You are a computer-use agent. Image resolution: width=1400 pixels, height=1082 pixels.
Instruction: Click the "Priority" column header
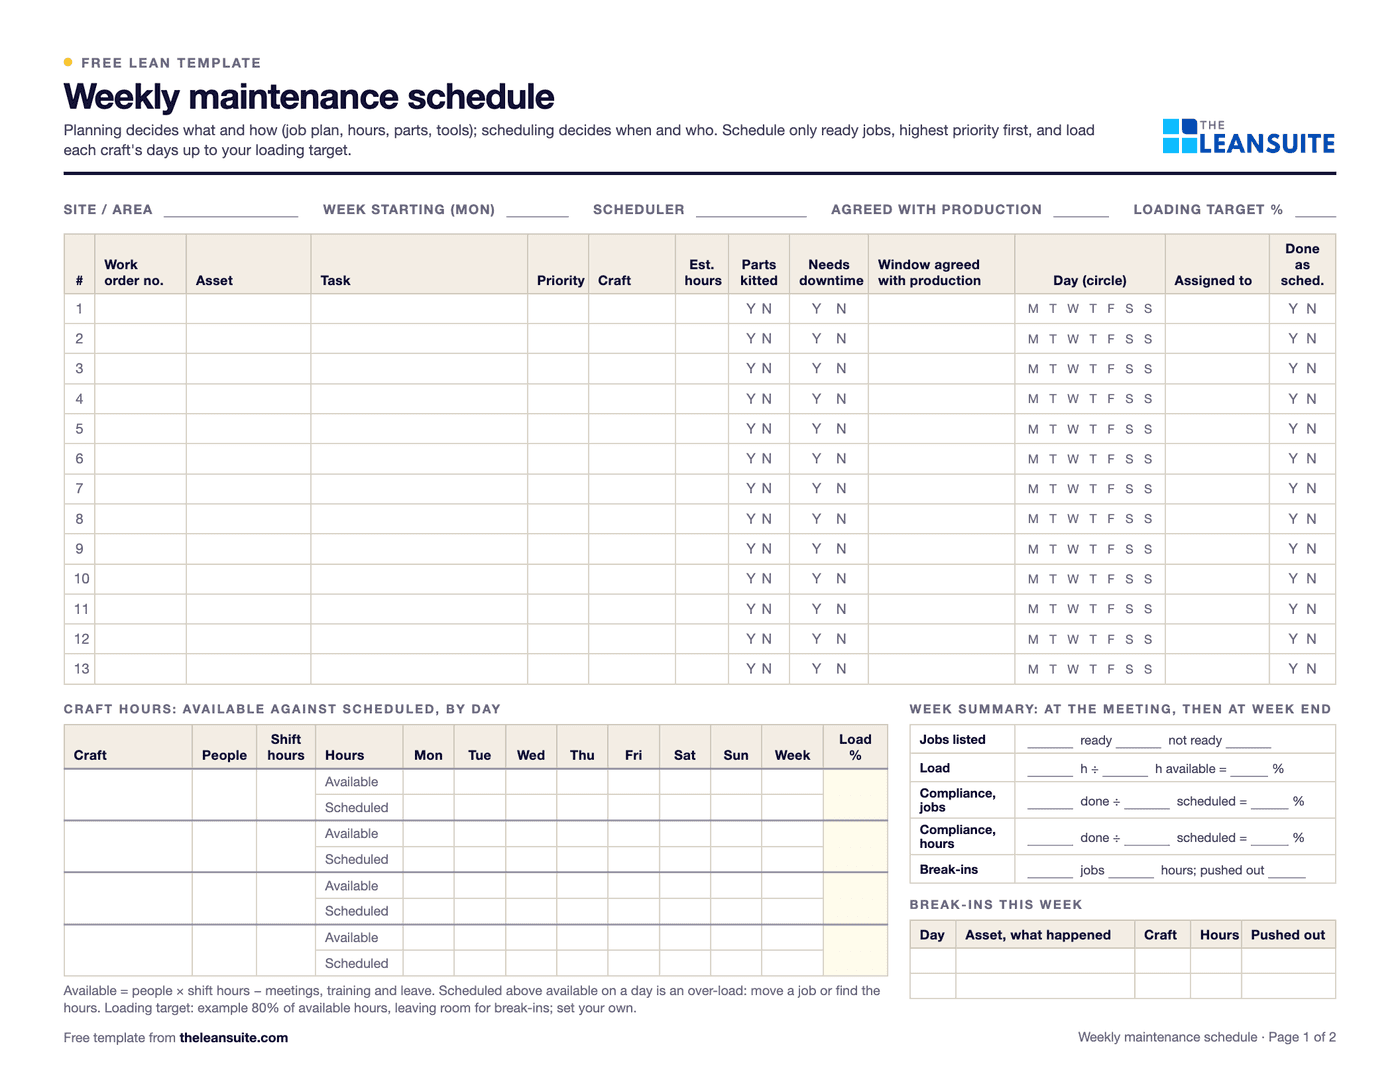[x=561, y=281]
